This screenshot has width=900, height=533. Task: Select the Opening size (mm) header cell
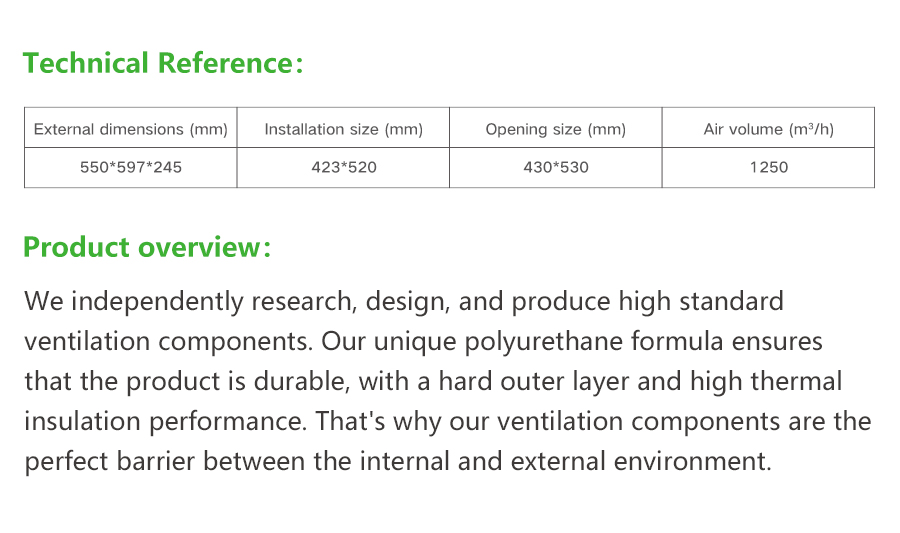556,127
